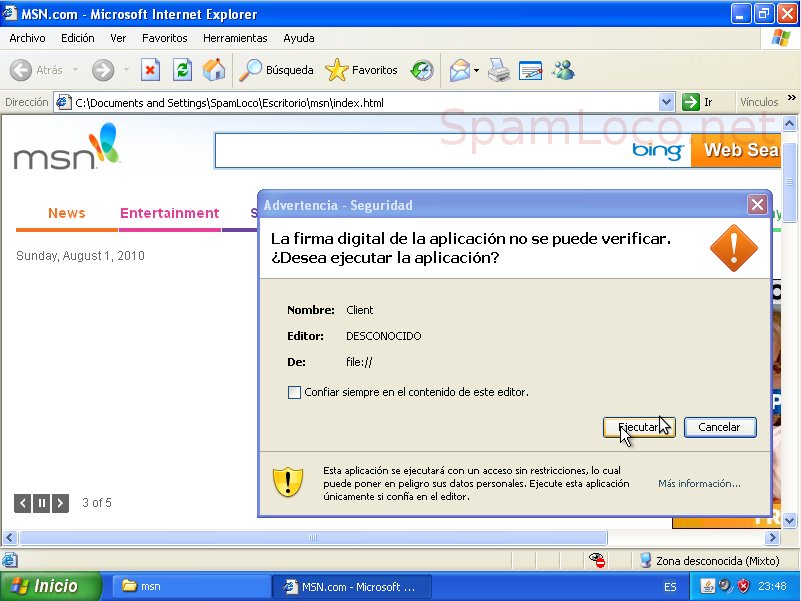Screen dimensions: 801x601
Task: Pause the MSN slideshow
Action: click(x=41, y=503)
